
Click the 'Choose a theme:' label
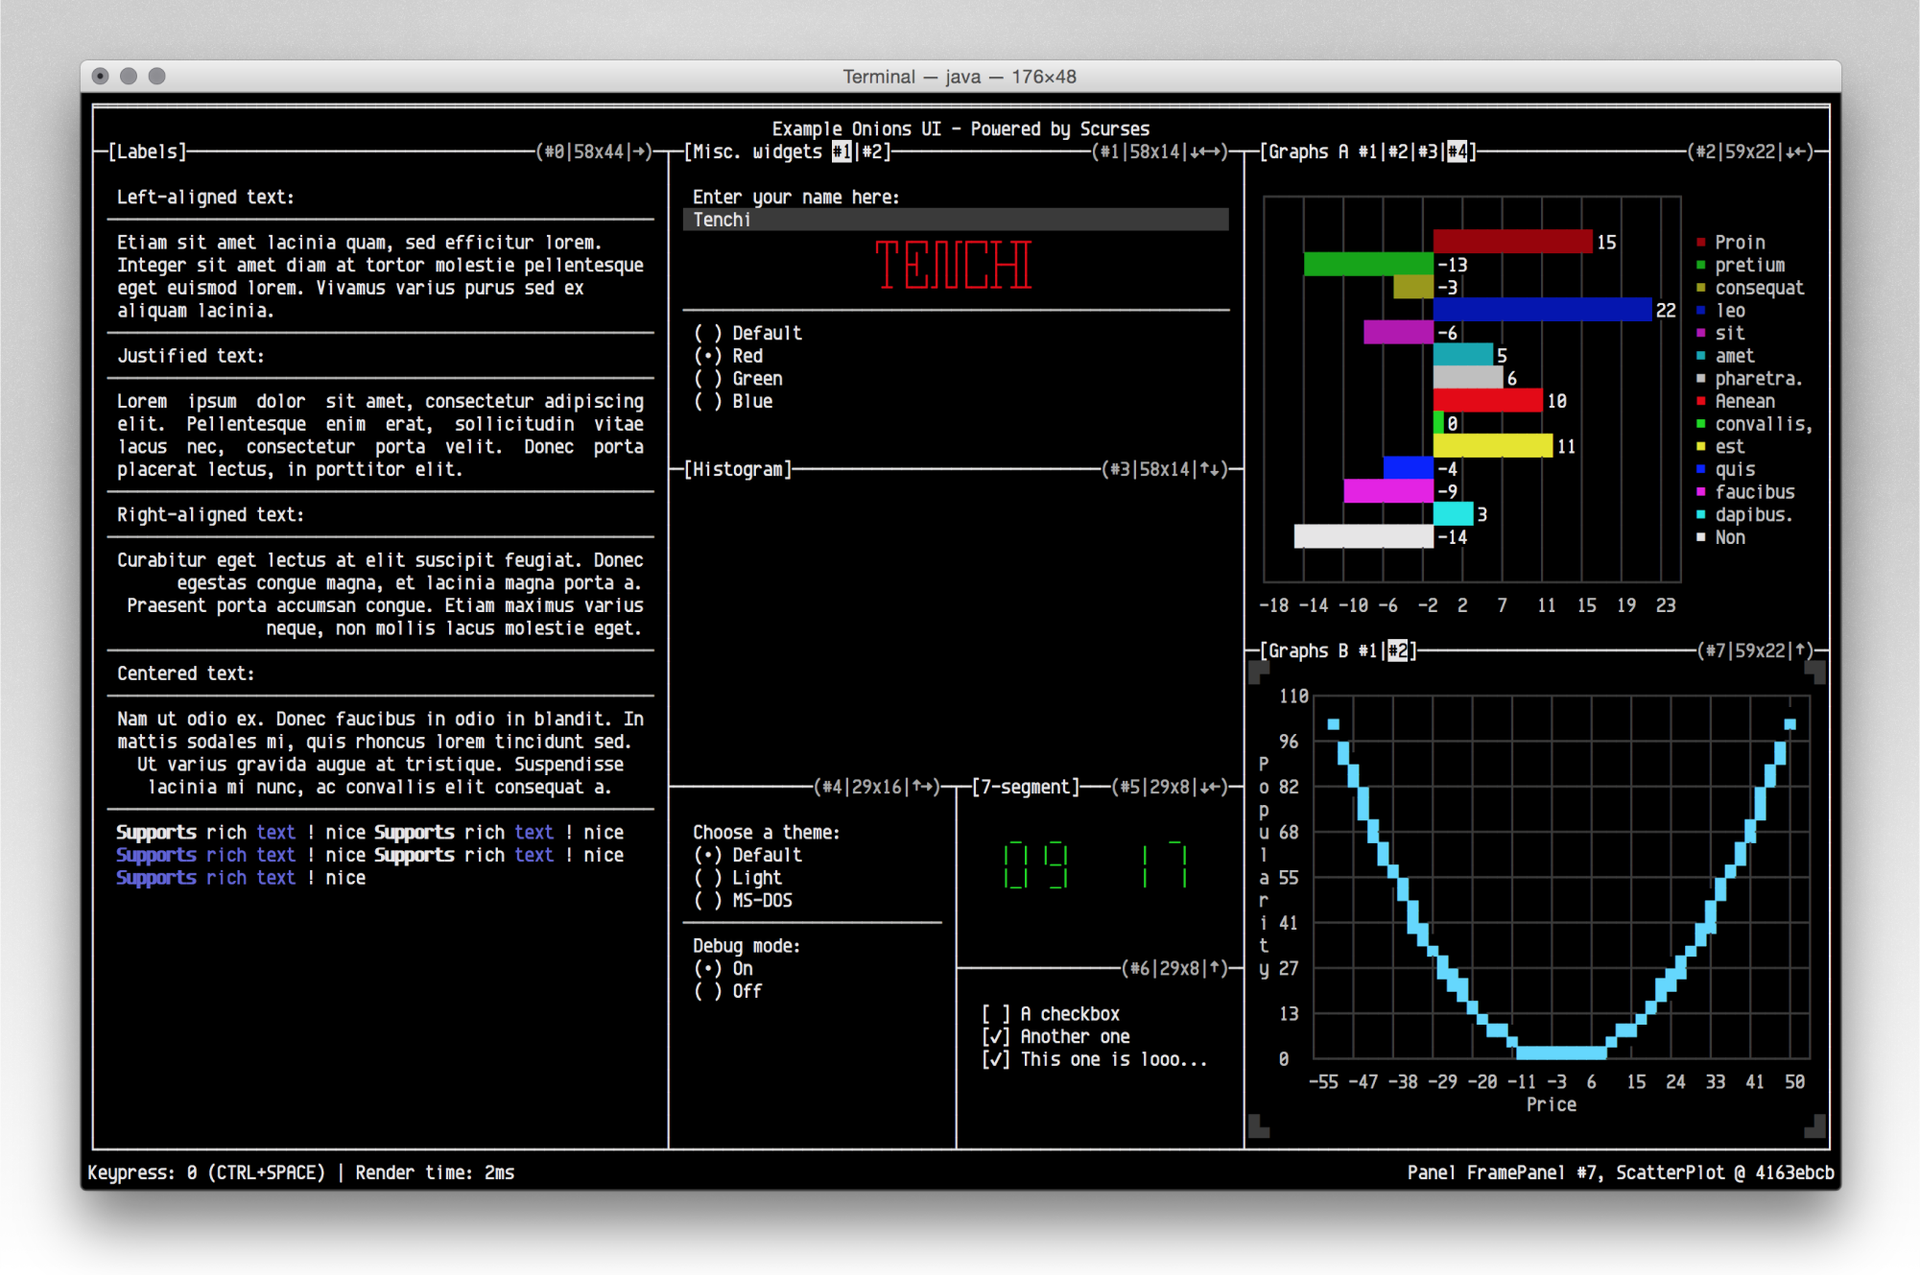click(x=766, y=833)
